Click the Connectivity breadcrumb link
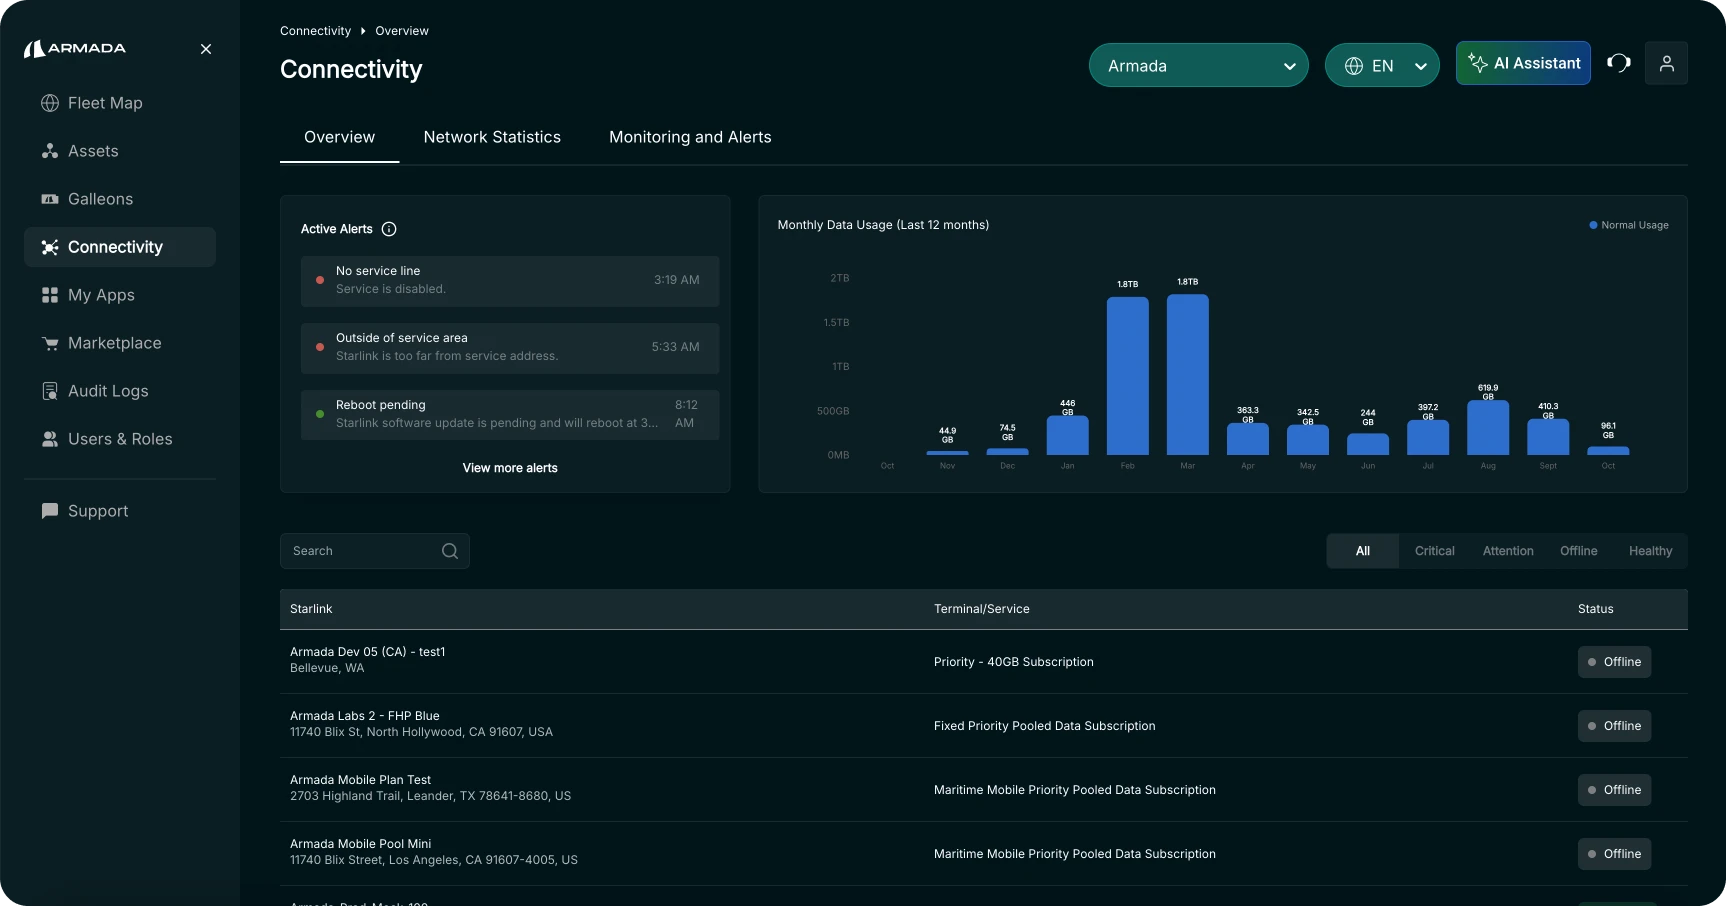Image resolution: width=1726 pixels, height=906 pixels. click(315, 31)
